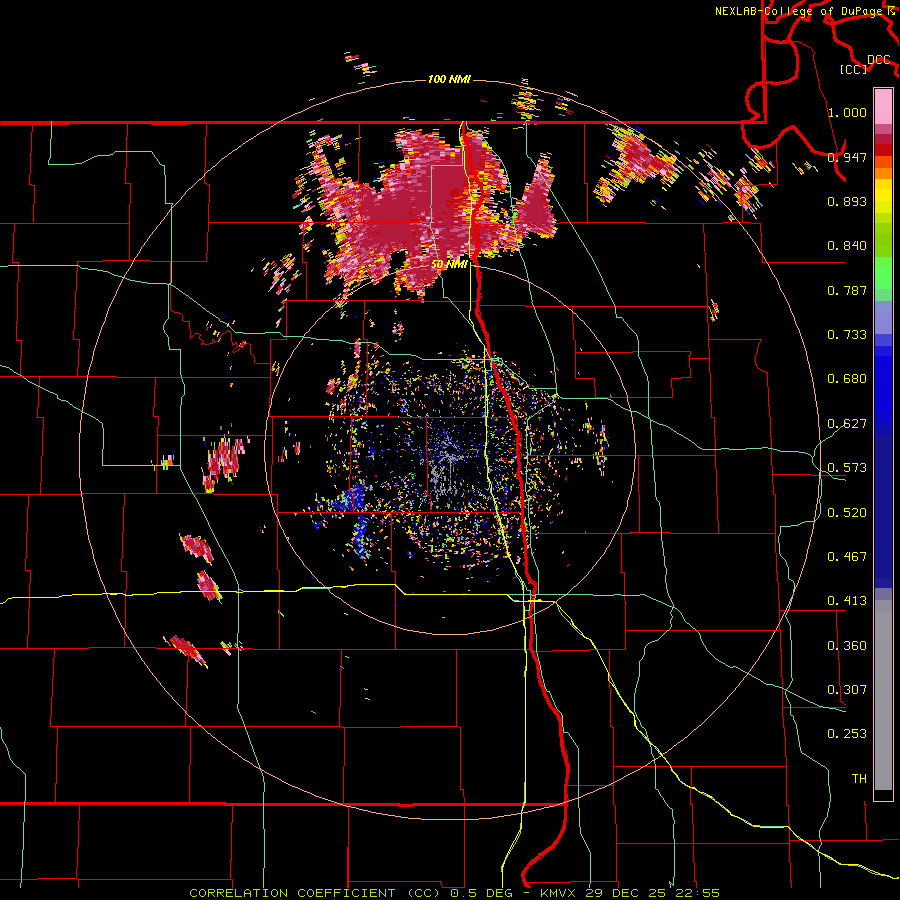Click the 0.413 scale value
The height and width of the screenshot is (900, 900).
[x=847, y=601]
